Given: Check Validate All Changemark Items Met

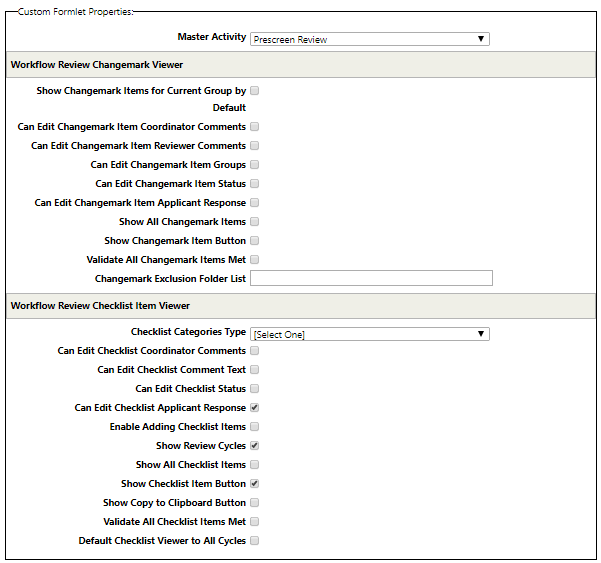Looking at the screenshot, I should [x=255, y=259].
